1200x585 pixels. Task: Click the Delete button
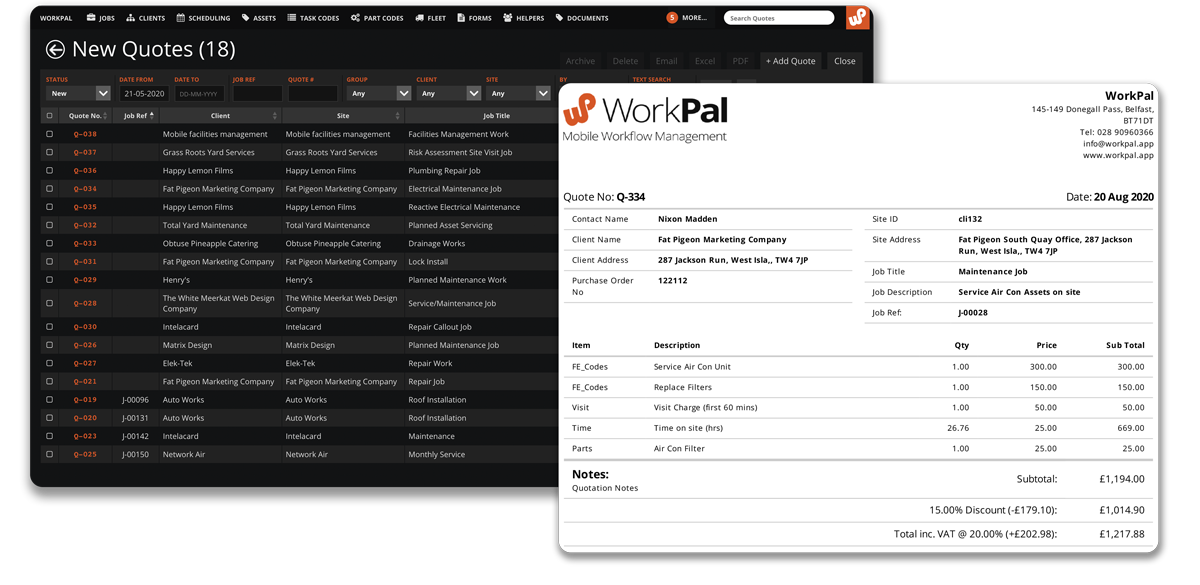[625, 61]
